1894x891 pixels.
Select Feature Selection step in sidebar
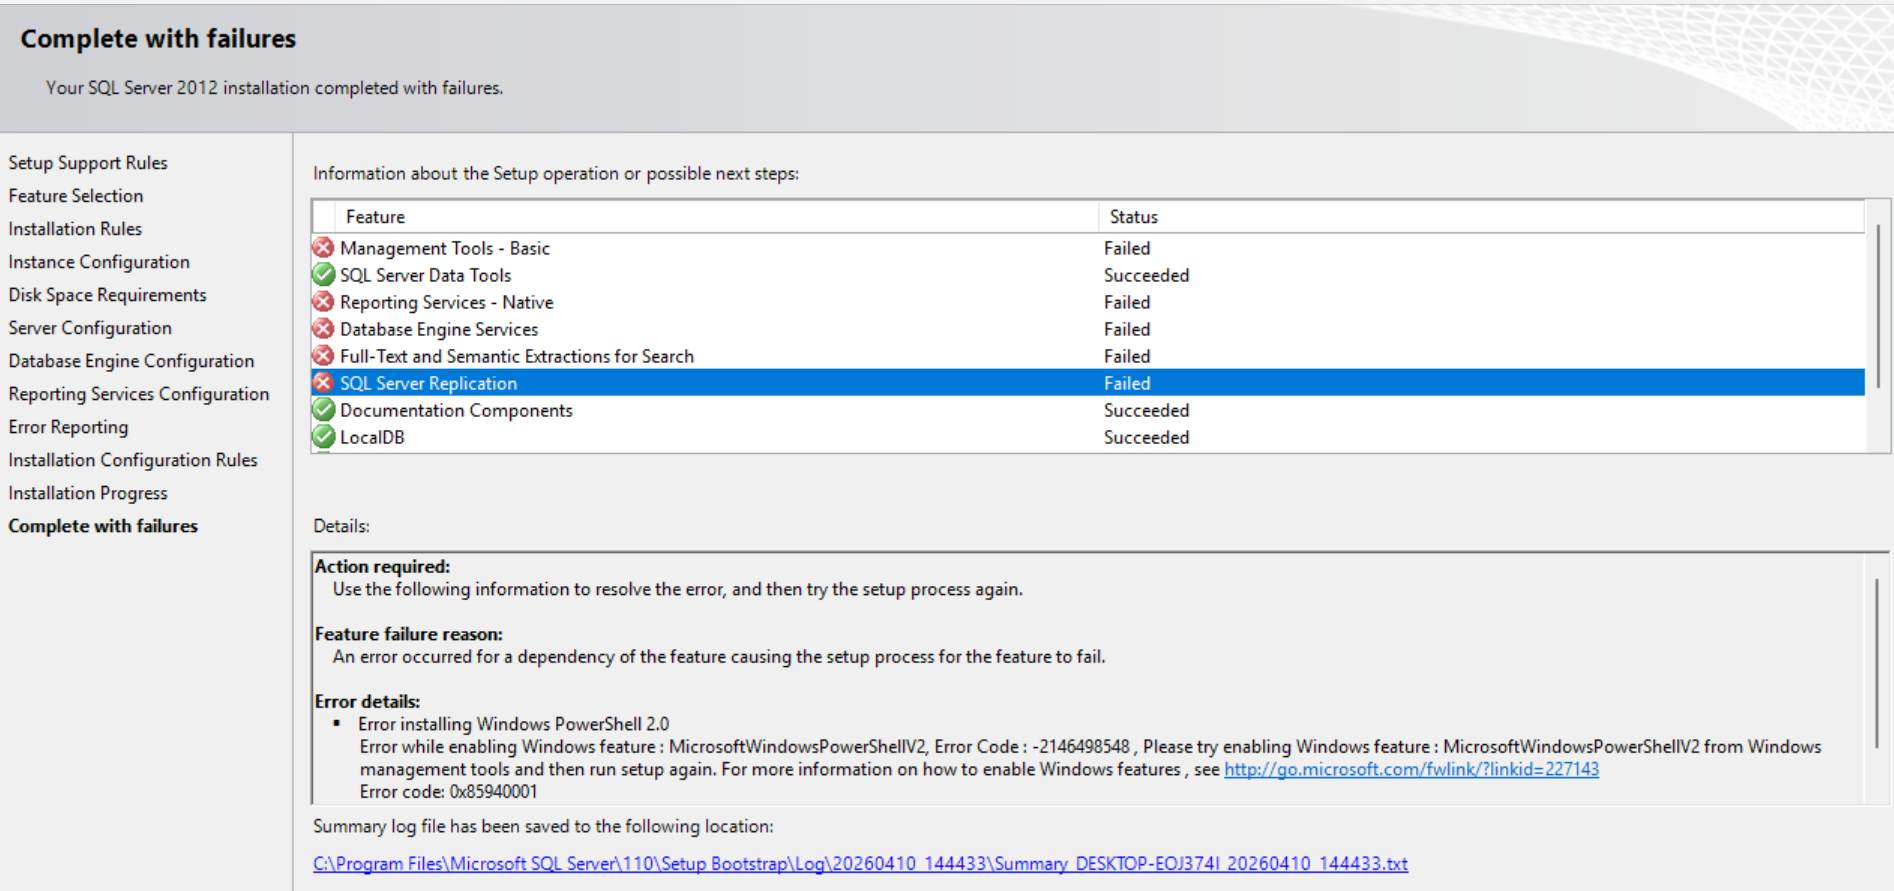76,196
